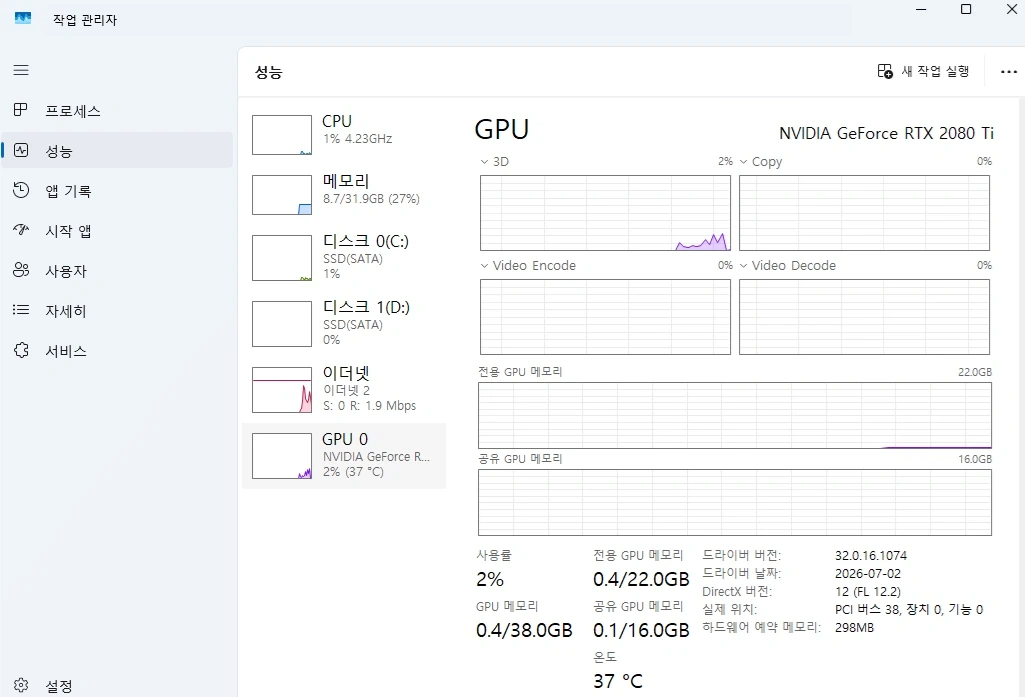
Task: Open 자세히 (Details) list icon
Action: point(21,310)
